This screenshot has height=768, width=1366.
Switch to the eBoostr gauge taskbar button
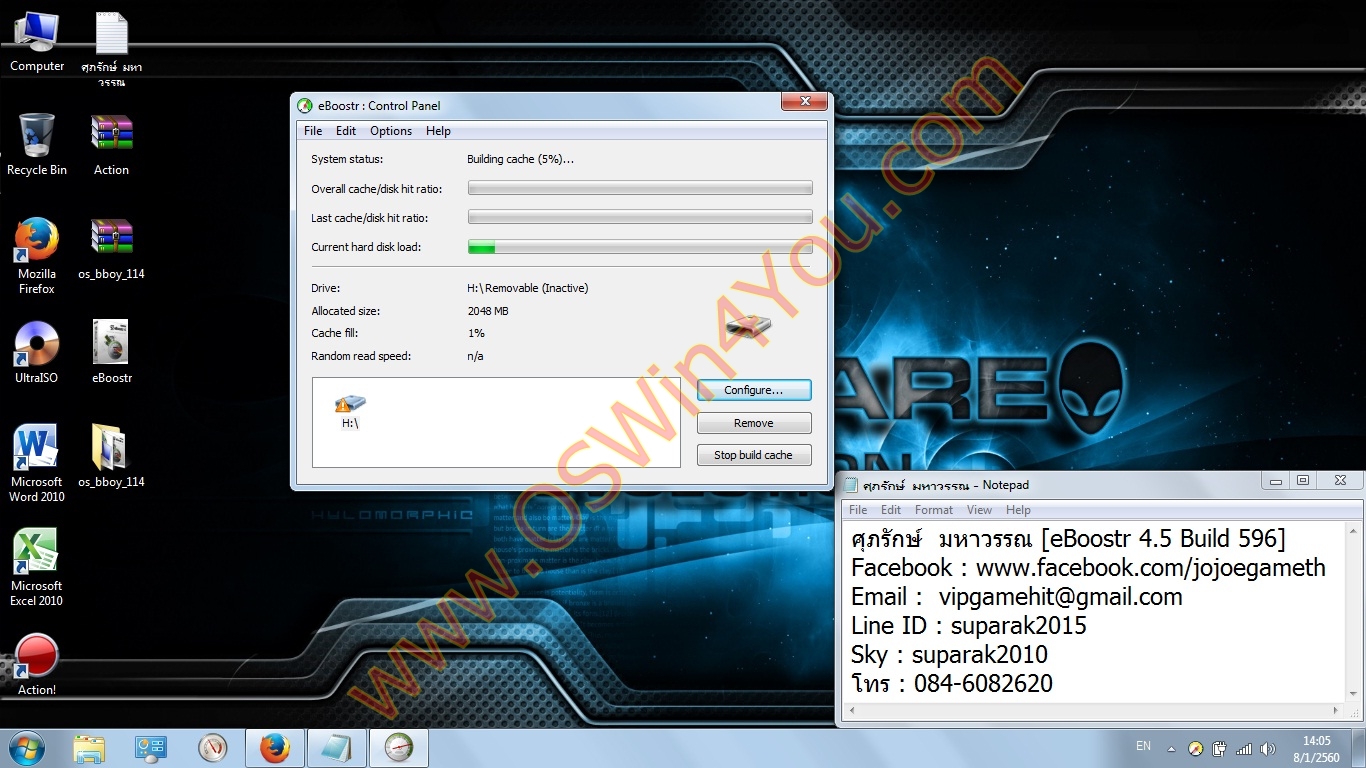(399, 748)
